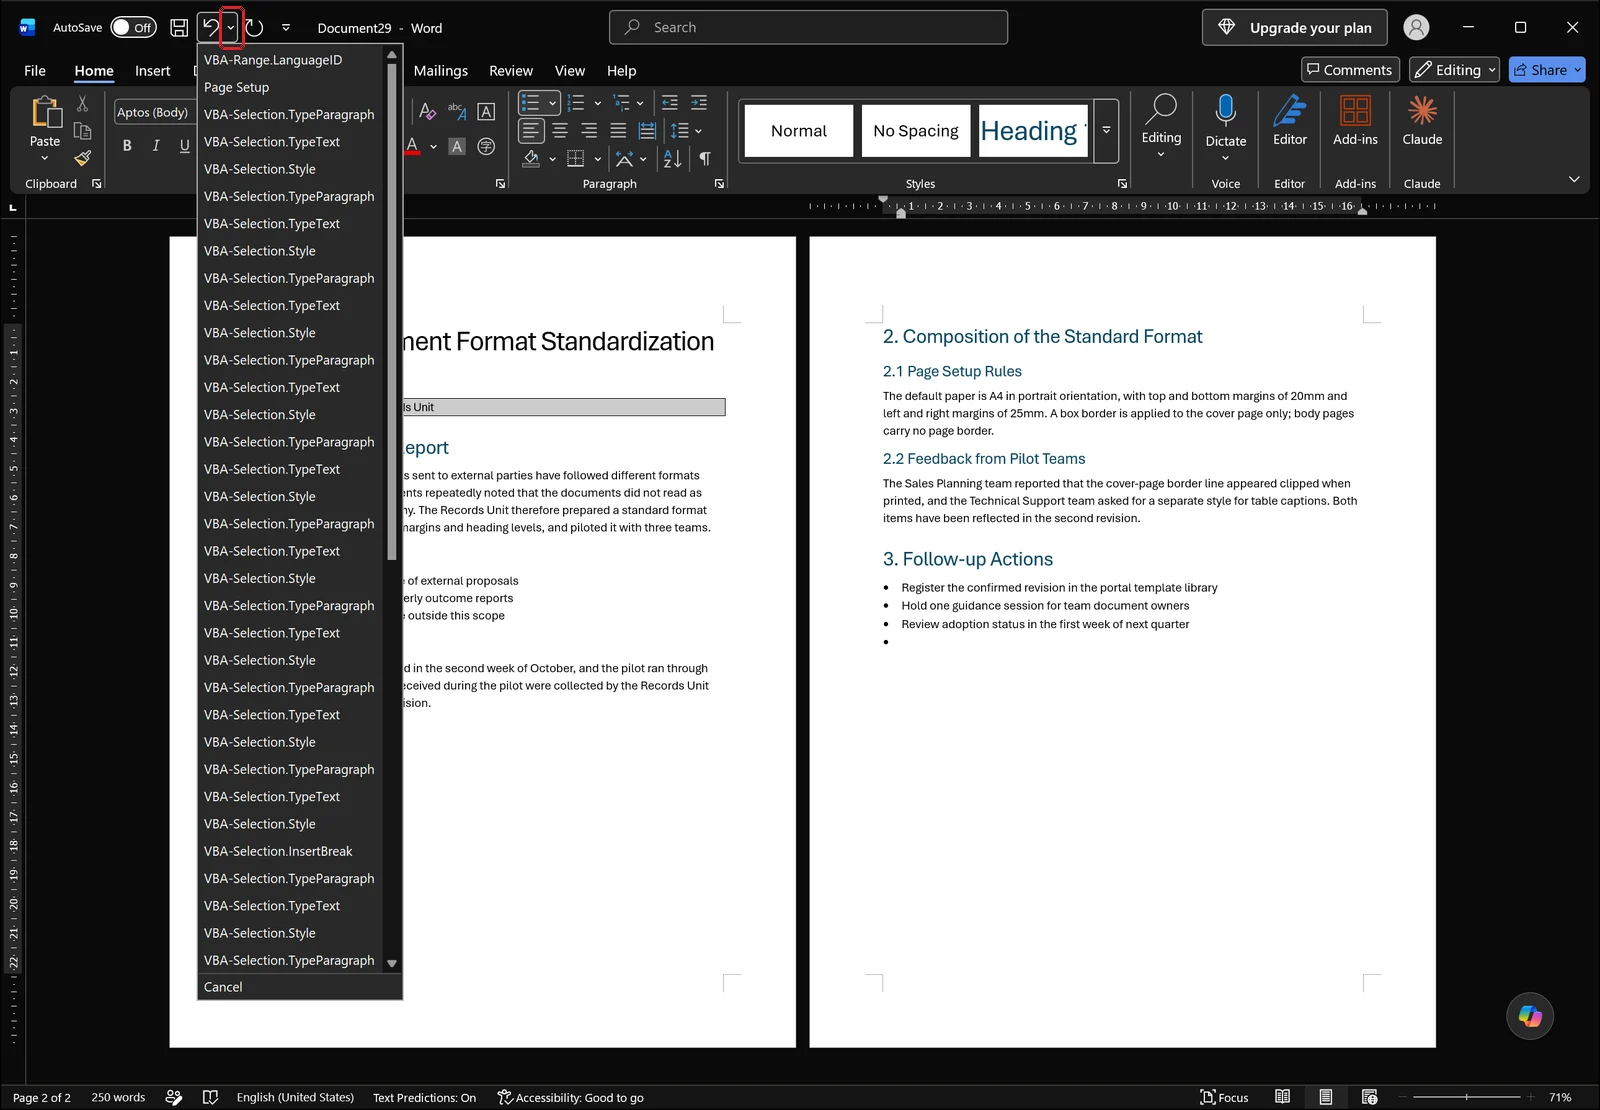This screenshot has width=1600, height=1110.
Task: Open Paragraph settings dialog launcher
Action: click(x=719, y=184)
